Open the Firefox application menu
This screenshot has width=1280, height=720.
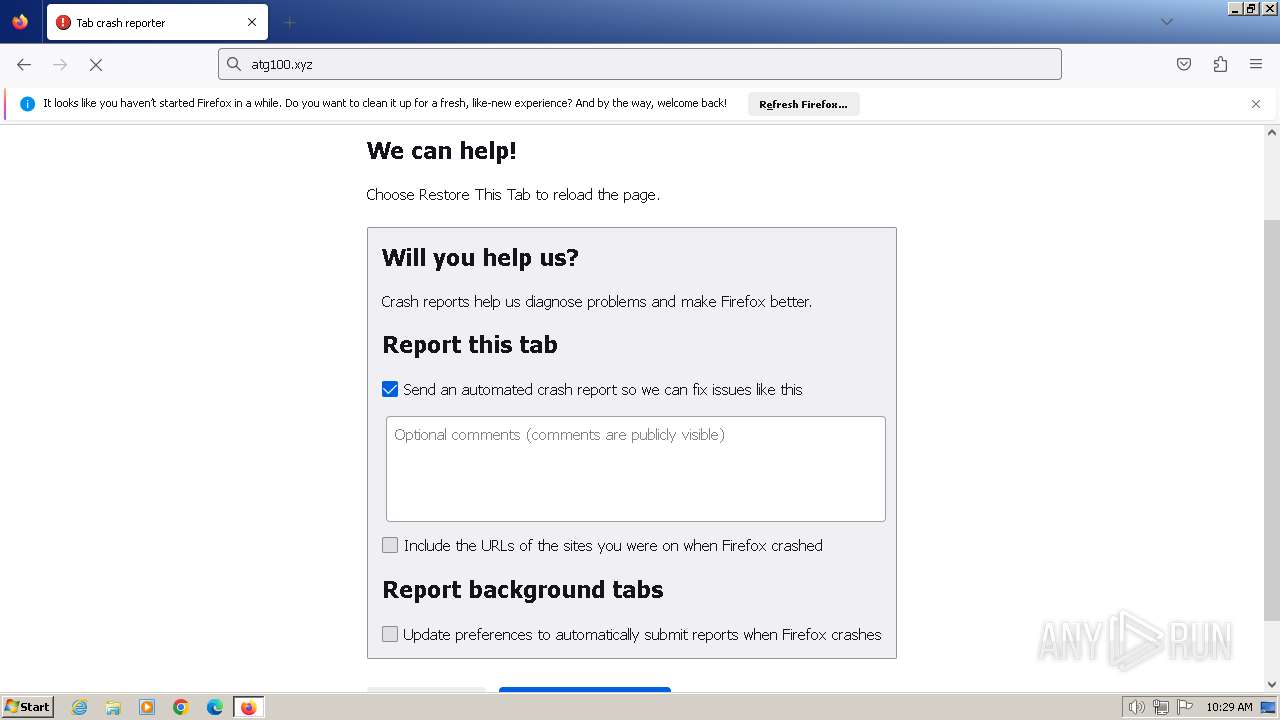pos(1256,64)
